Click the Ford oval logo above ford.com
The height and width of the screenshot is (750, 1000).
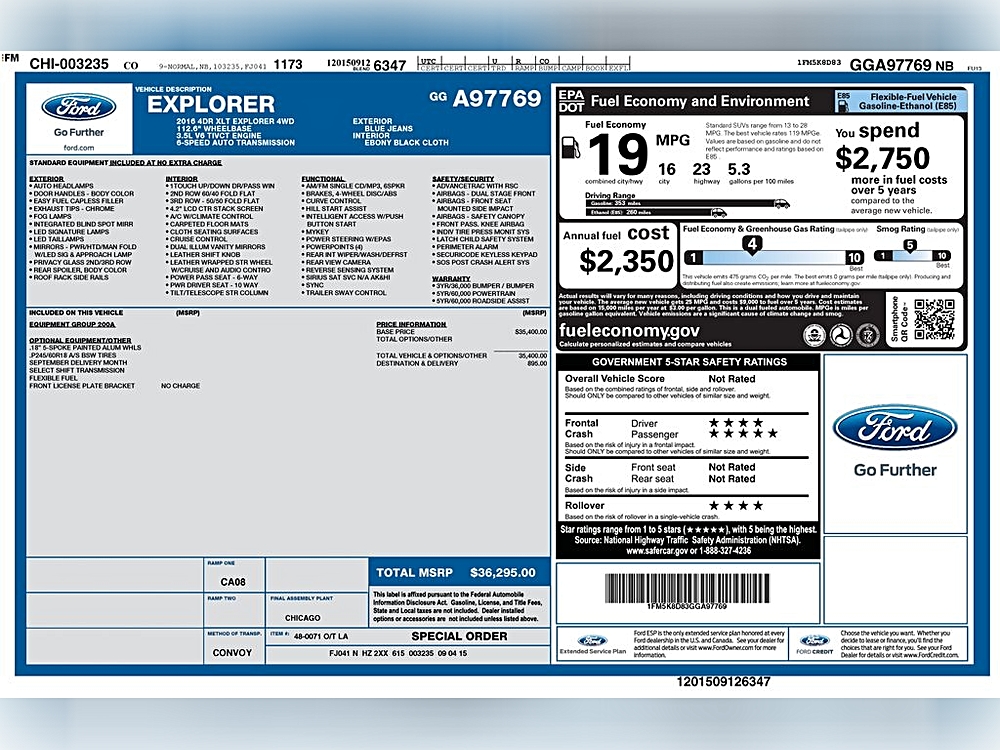pos(78,107)
